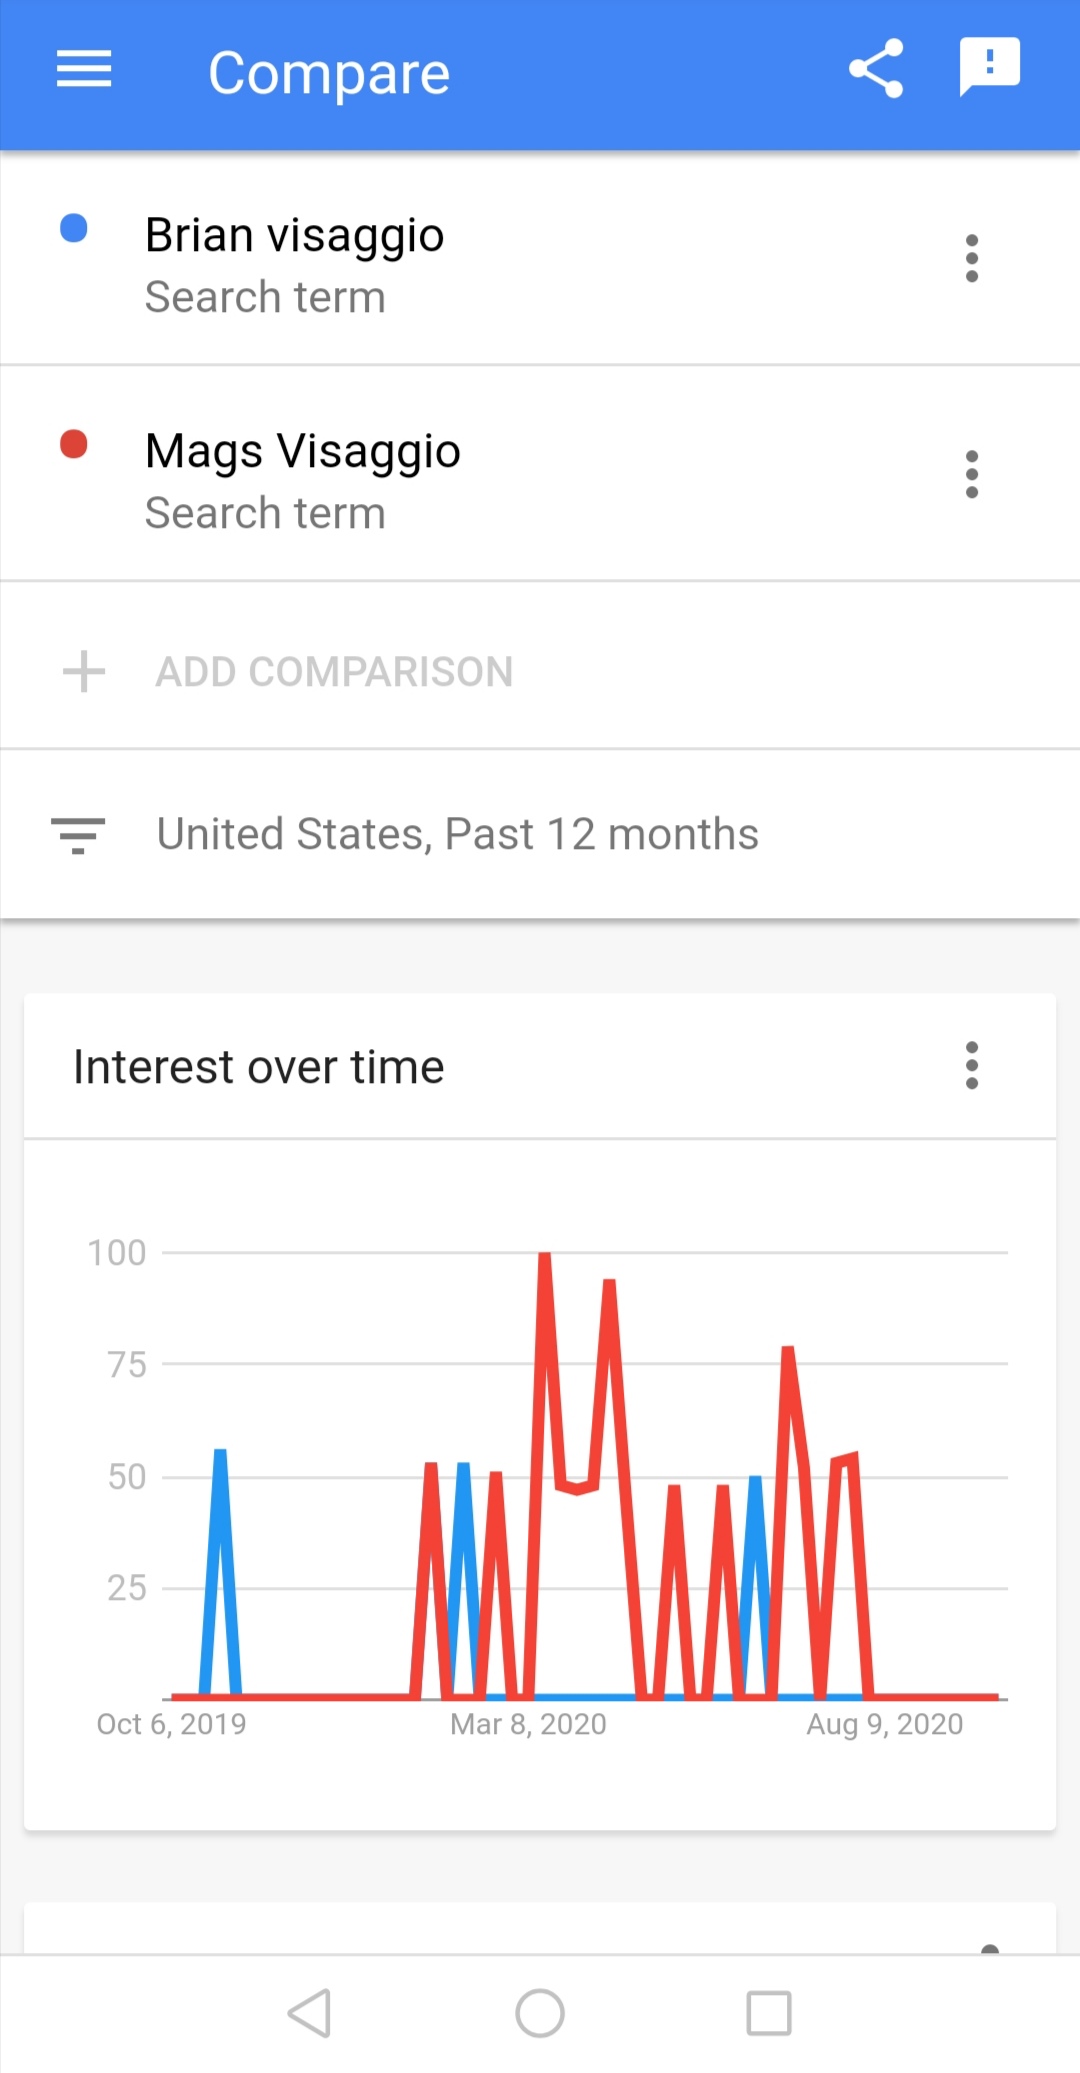Tap the filter icon next to United States
Viewport: 1080px width, 2073px height.
78,835
